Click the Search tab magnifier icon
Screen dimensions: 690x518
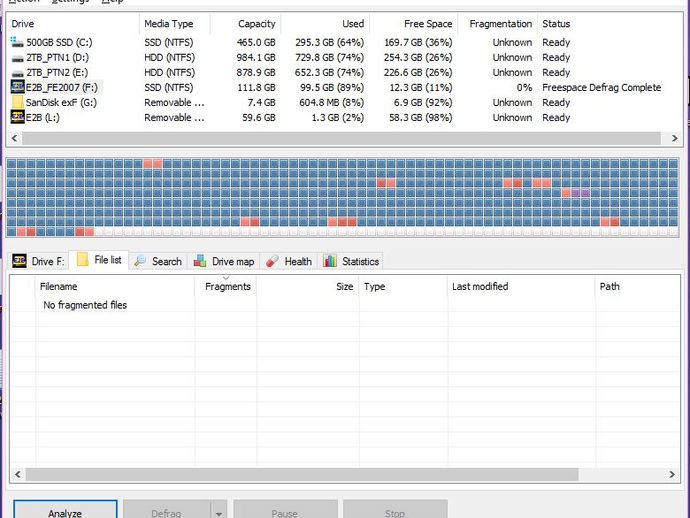140,261
